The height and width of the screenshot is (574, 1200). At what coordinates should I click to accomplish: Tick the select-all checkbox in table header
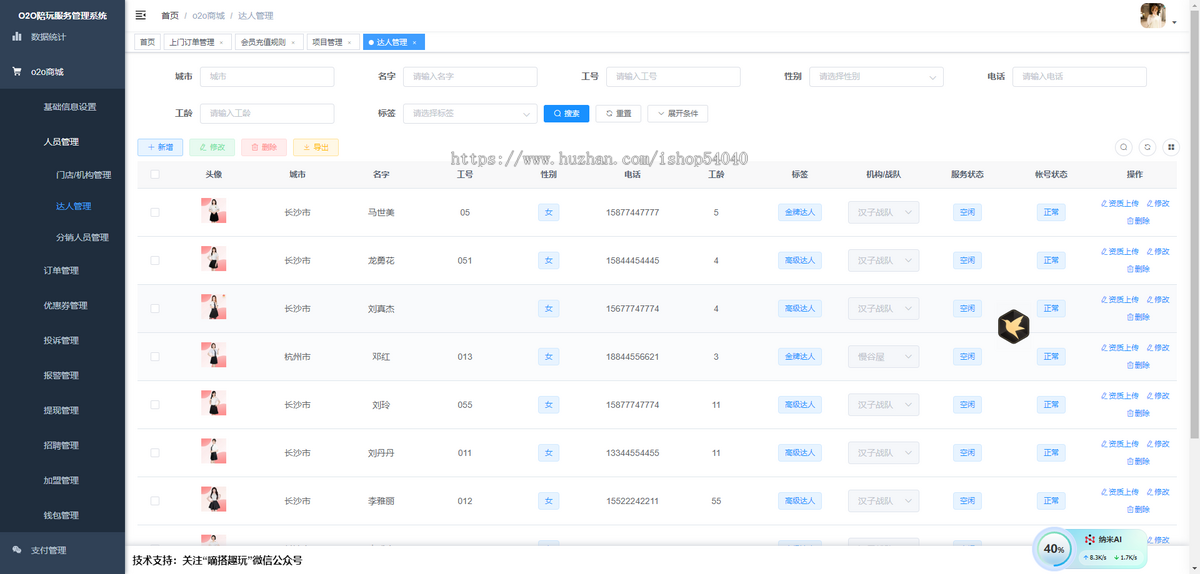(x=155, y=174)
